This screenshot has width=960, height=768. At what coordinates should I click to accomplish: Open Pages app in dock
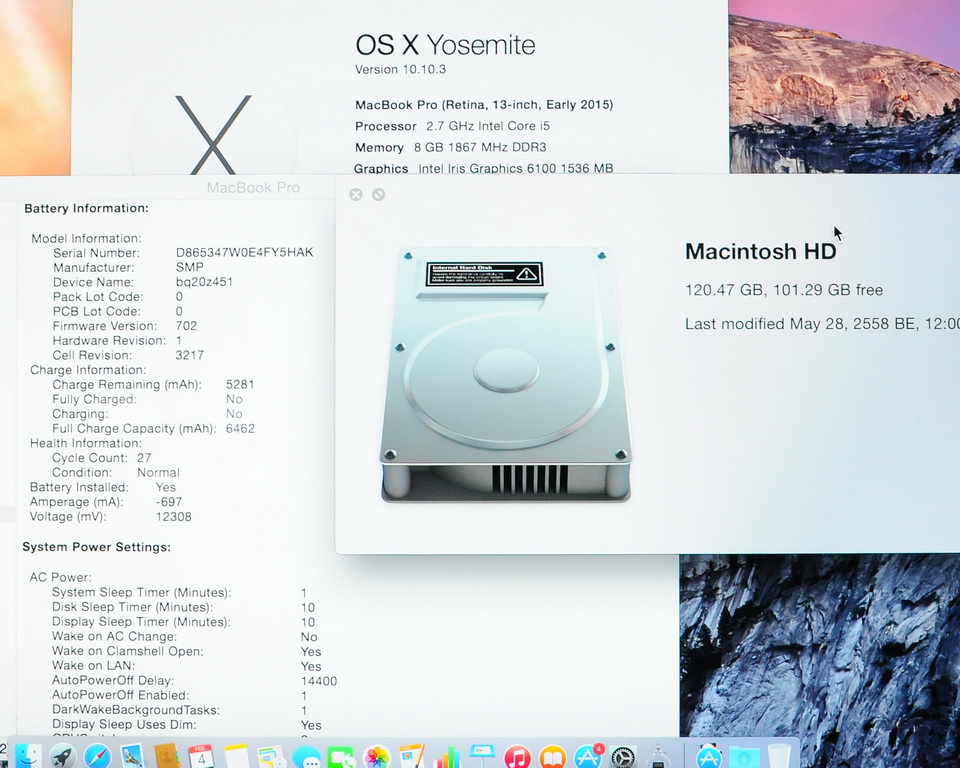point(411,756)
